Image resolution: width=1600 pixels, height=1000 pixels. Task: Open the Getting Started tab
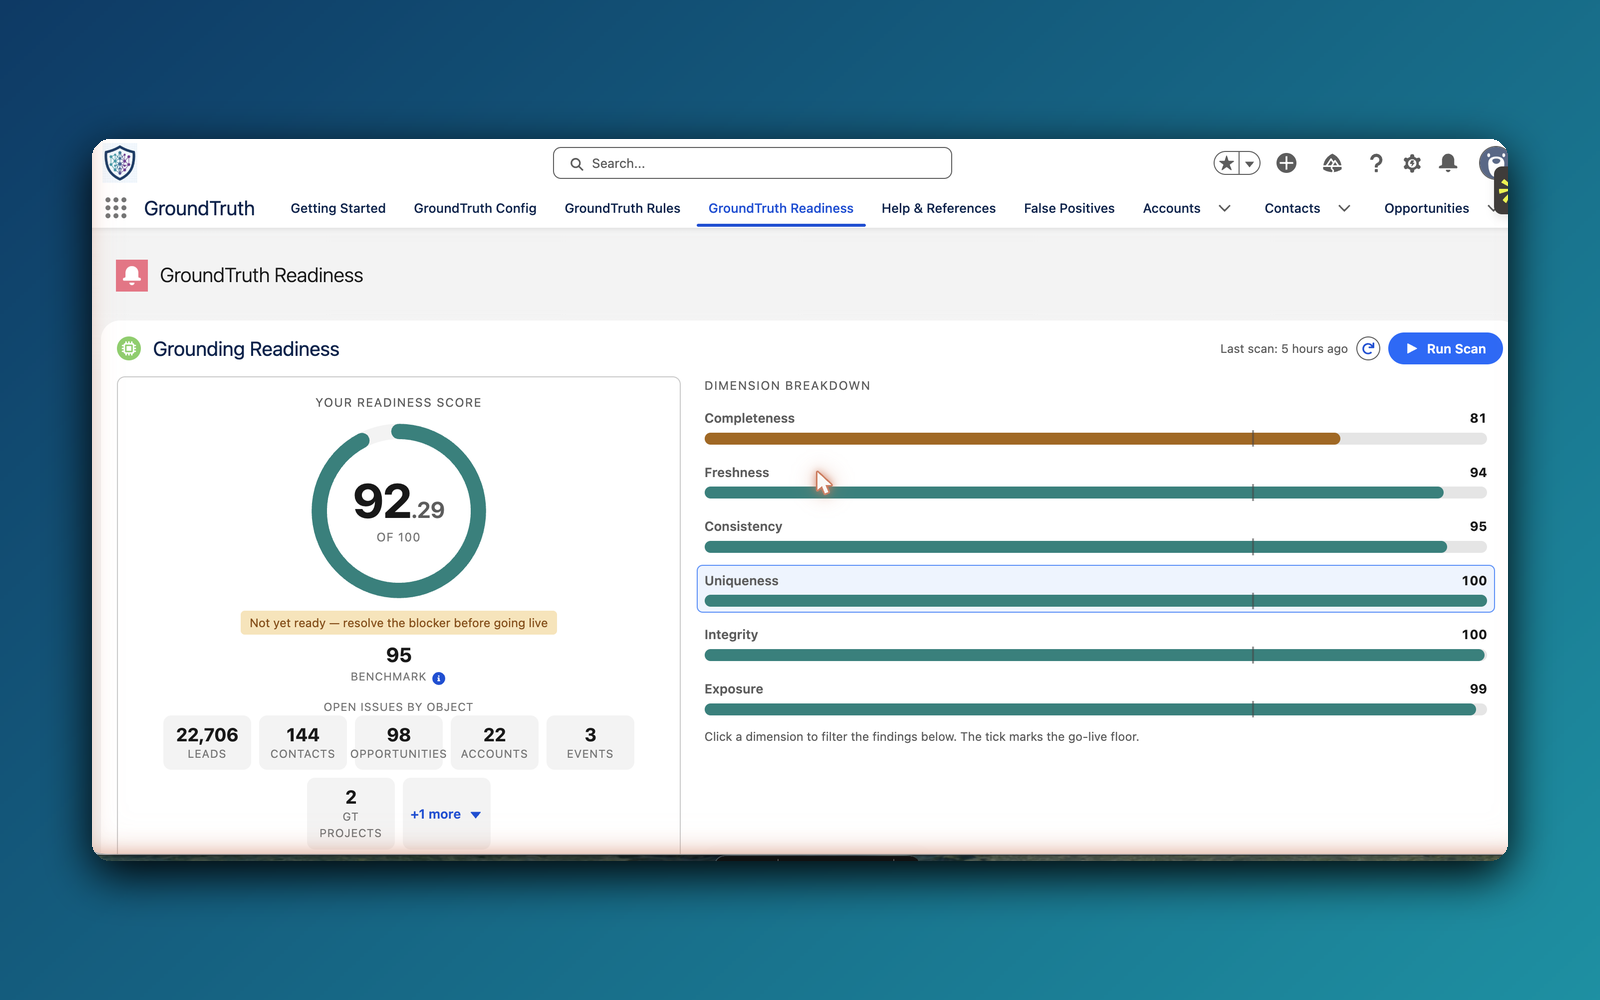338,208
